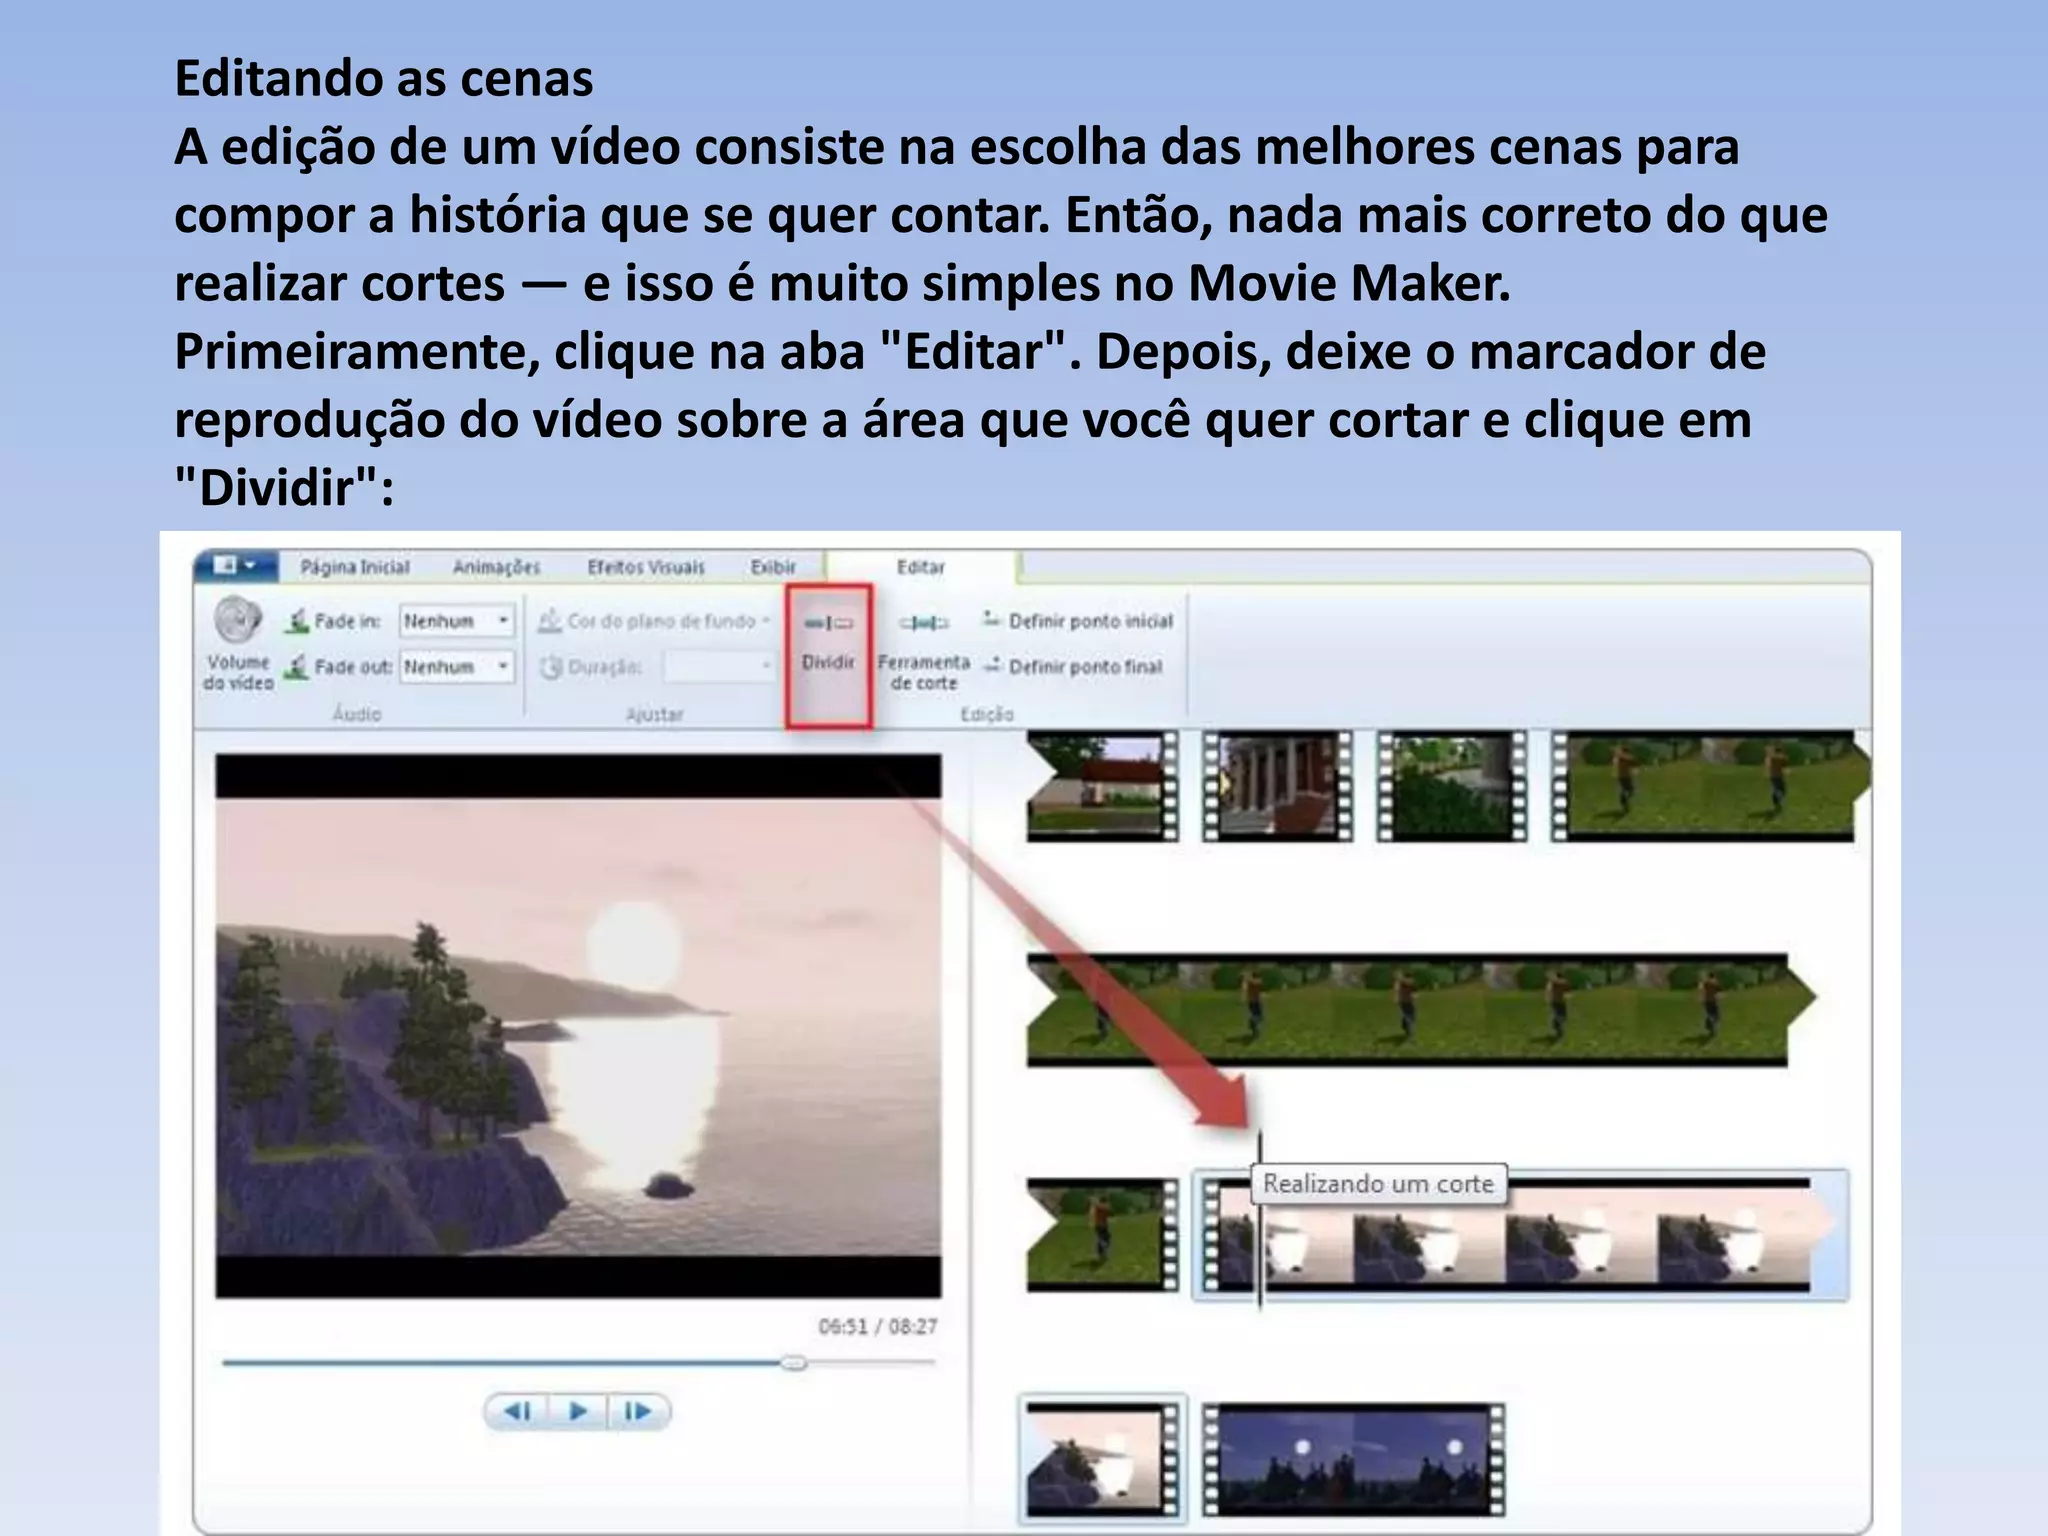Click the video preview monitor
The height and width of the screenshot is (1536, 2048).
(x=578, y=1026)
